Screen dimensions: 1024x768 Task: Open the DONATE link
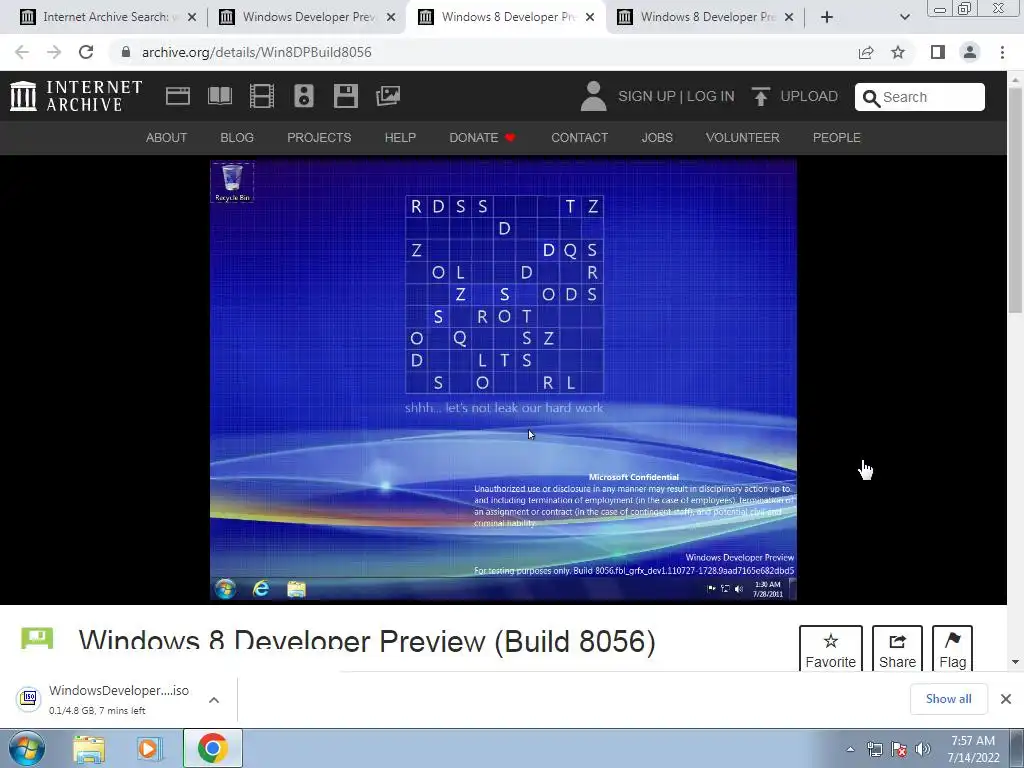[482, 138]
